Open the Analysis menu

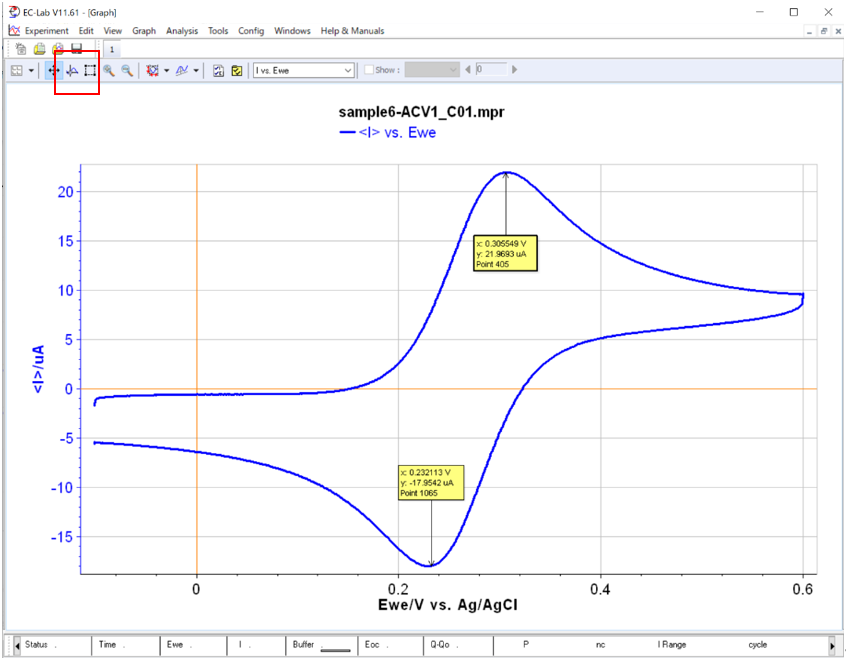182,31
